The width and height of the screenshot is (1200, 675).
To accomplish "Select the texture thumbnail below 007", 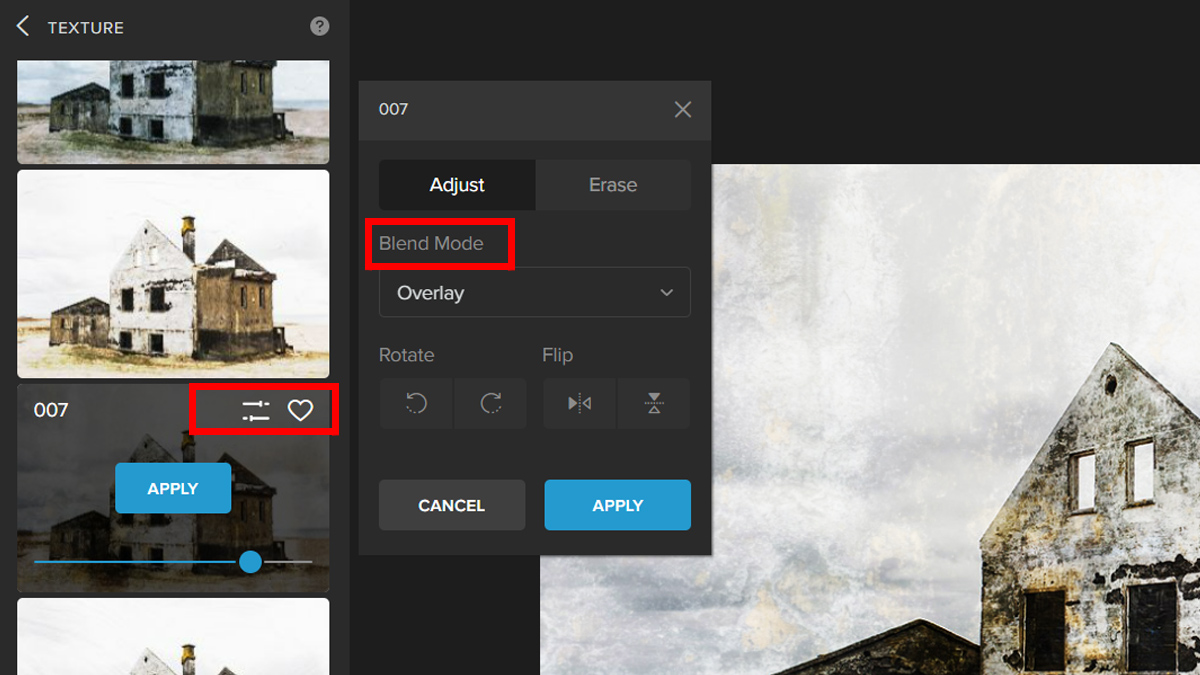I will (x=173, y=637).
